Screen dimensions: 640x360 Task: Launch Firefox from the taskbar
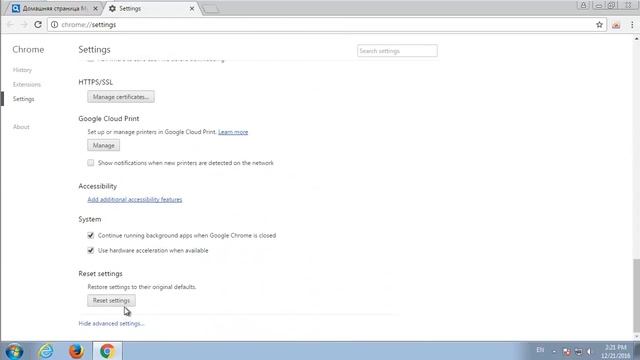pos(76,351)
